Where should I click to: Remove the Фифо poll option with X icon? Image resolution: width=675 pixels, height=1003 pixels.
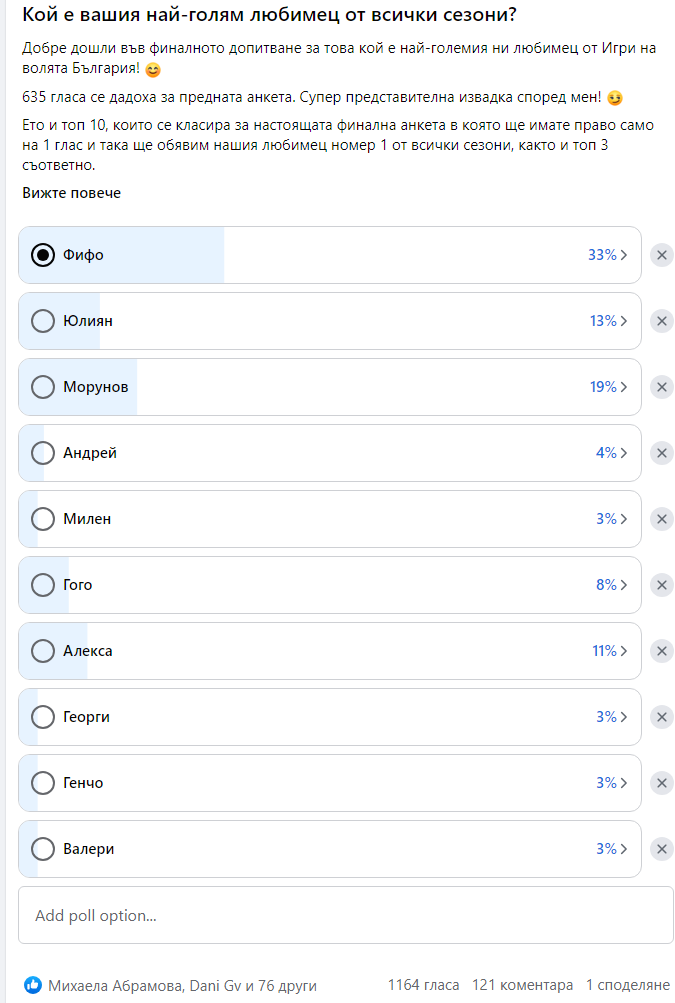[662, 255]
